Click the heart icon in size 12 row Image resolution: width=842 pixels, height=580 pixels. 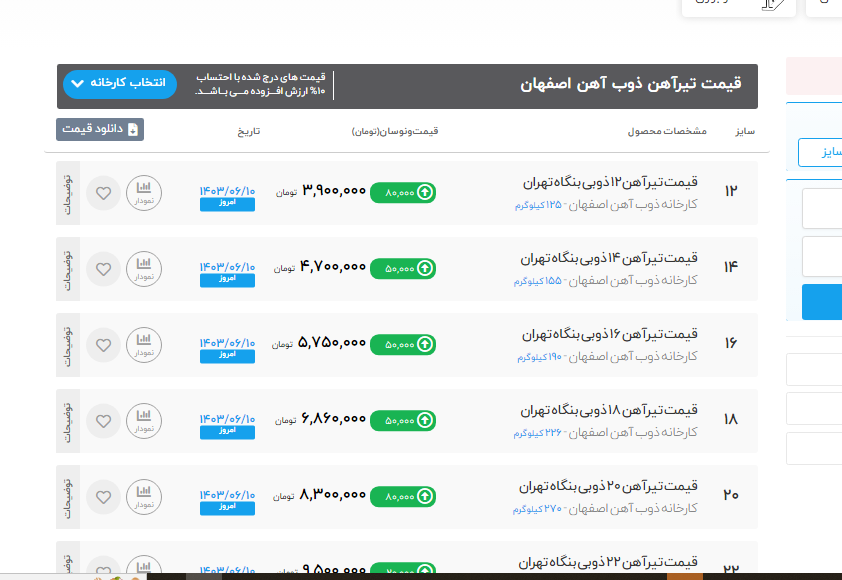[x=103, y=193]
